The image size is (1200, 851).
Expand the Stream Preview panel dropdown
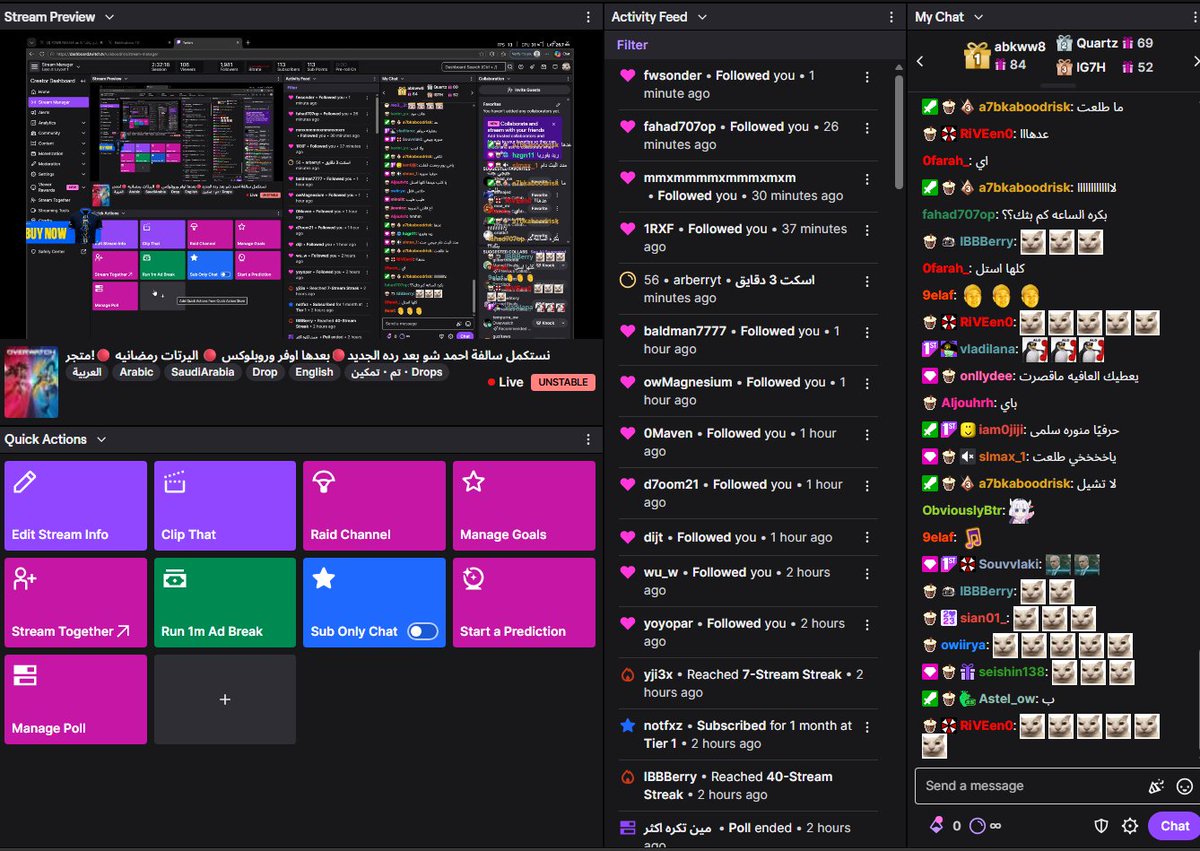(109, 17)
